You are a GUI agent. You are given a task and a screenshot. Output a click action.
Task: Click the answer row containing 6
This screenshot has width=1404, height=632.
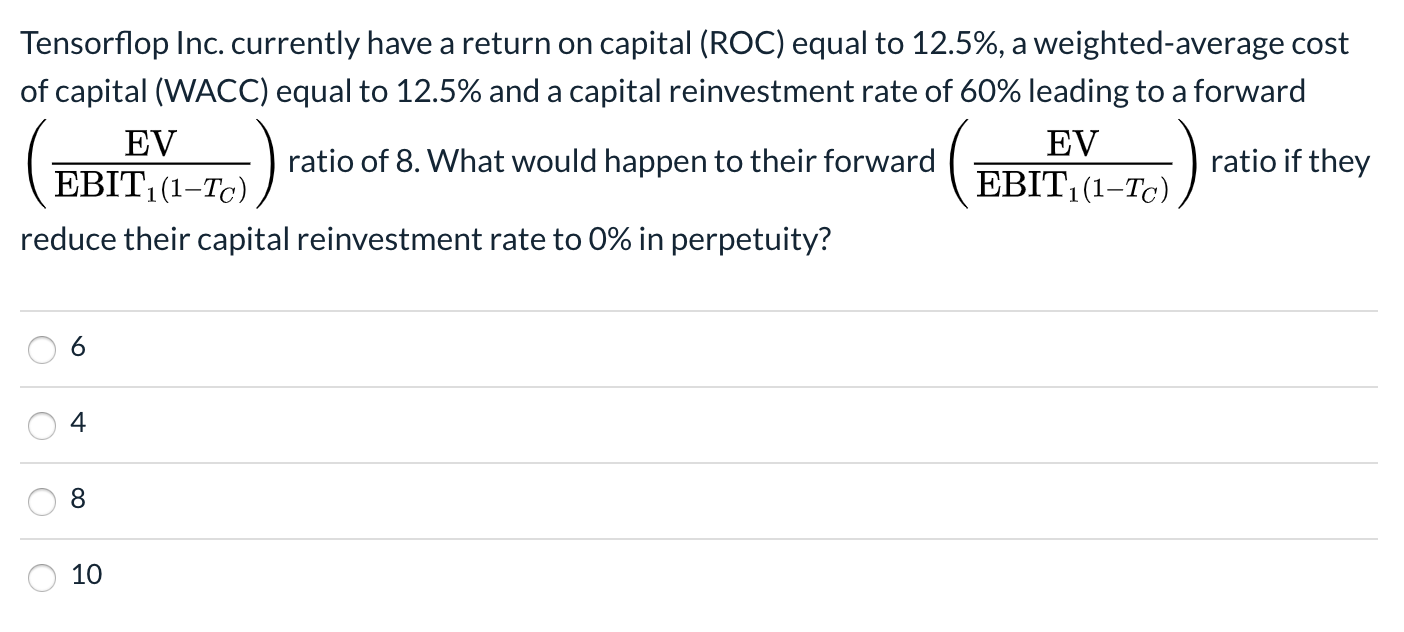(400, 349)
